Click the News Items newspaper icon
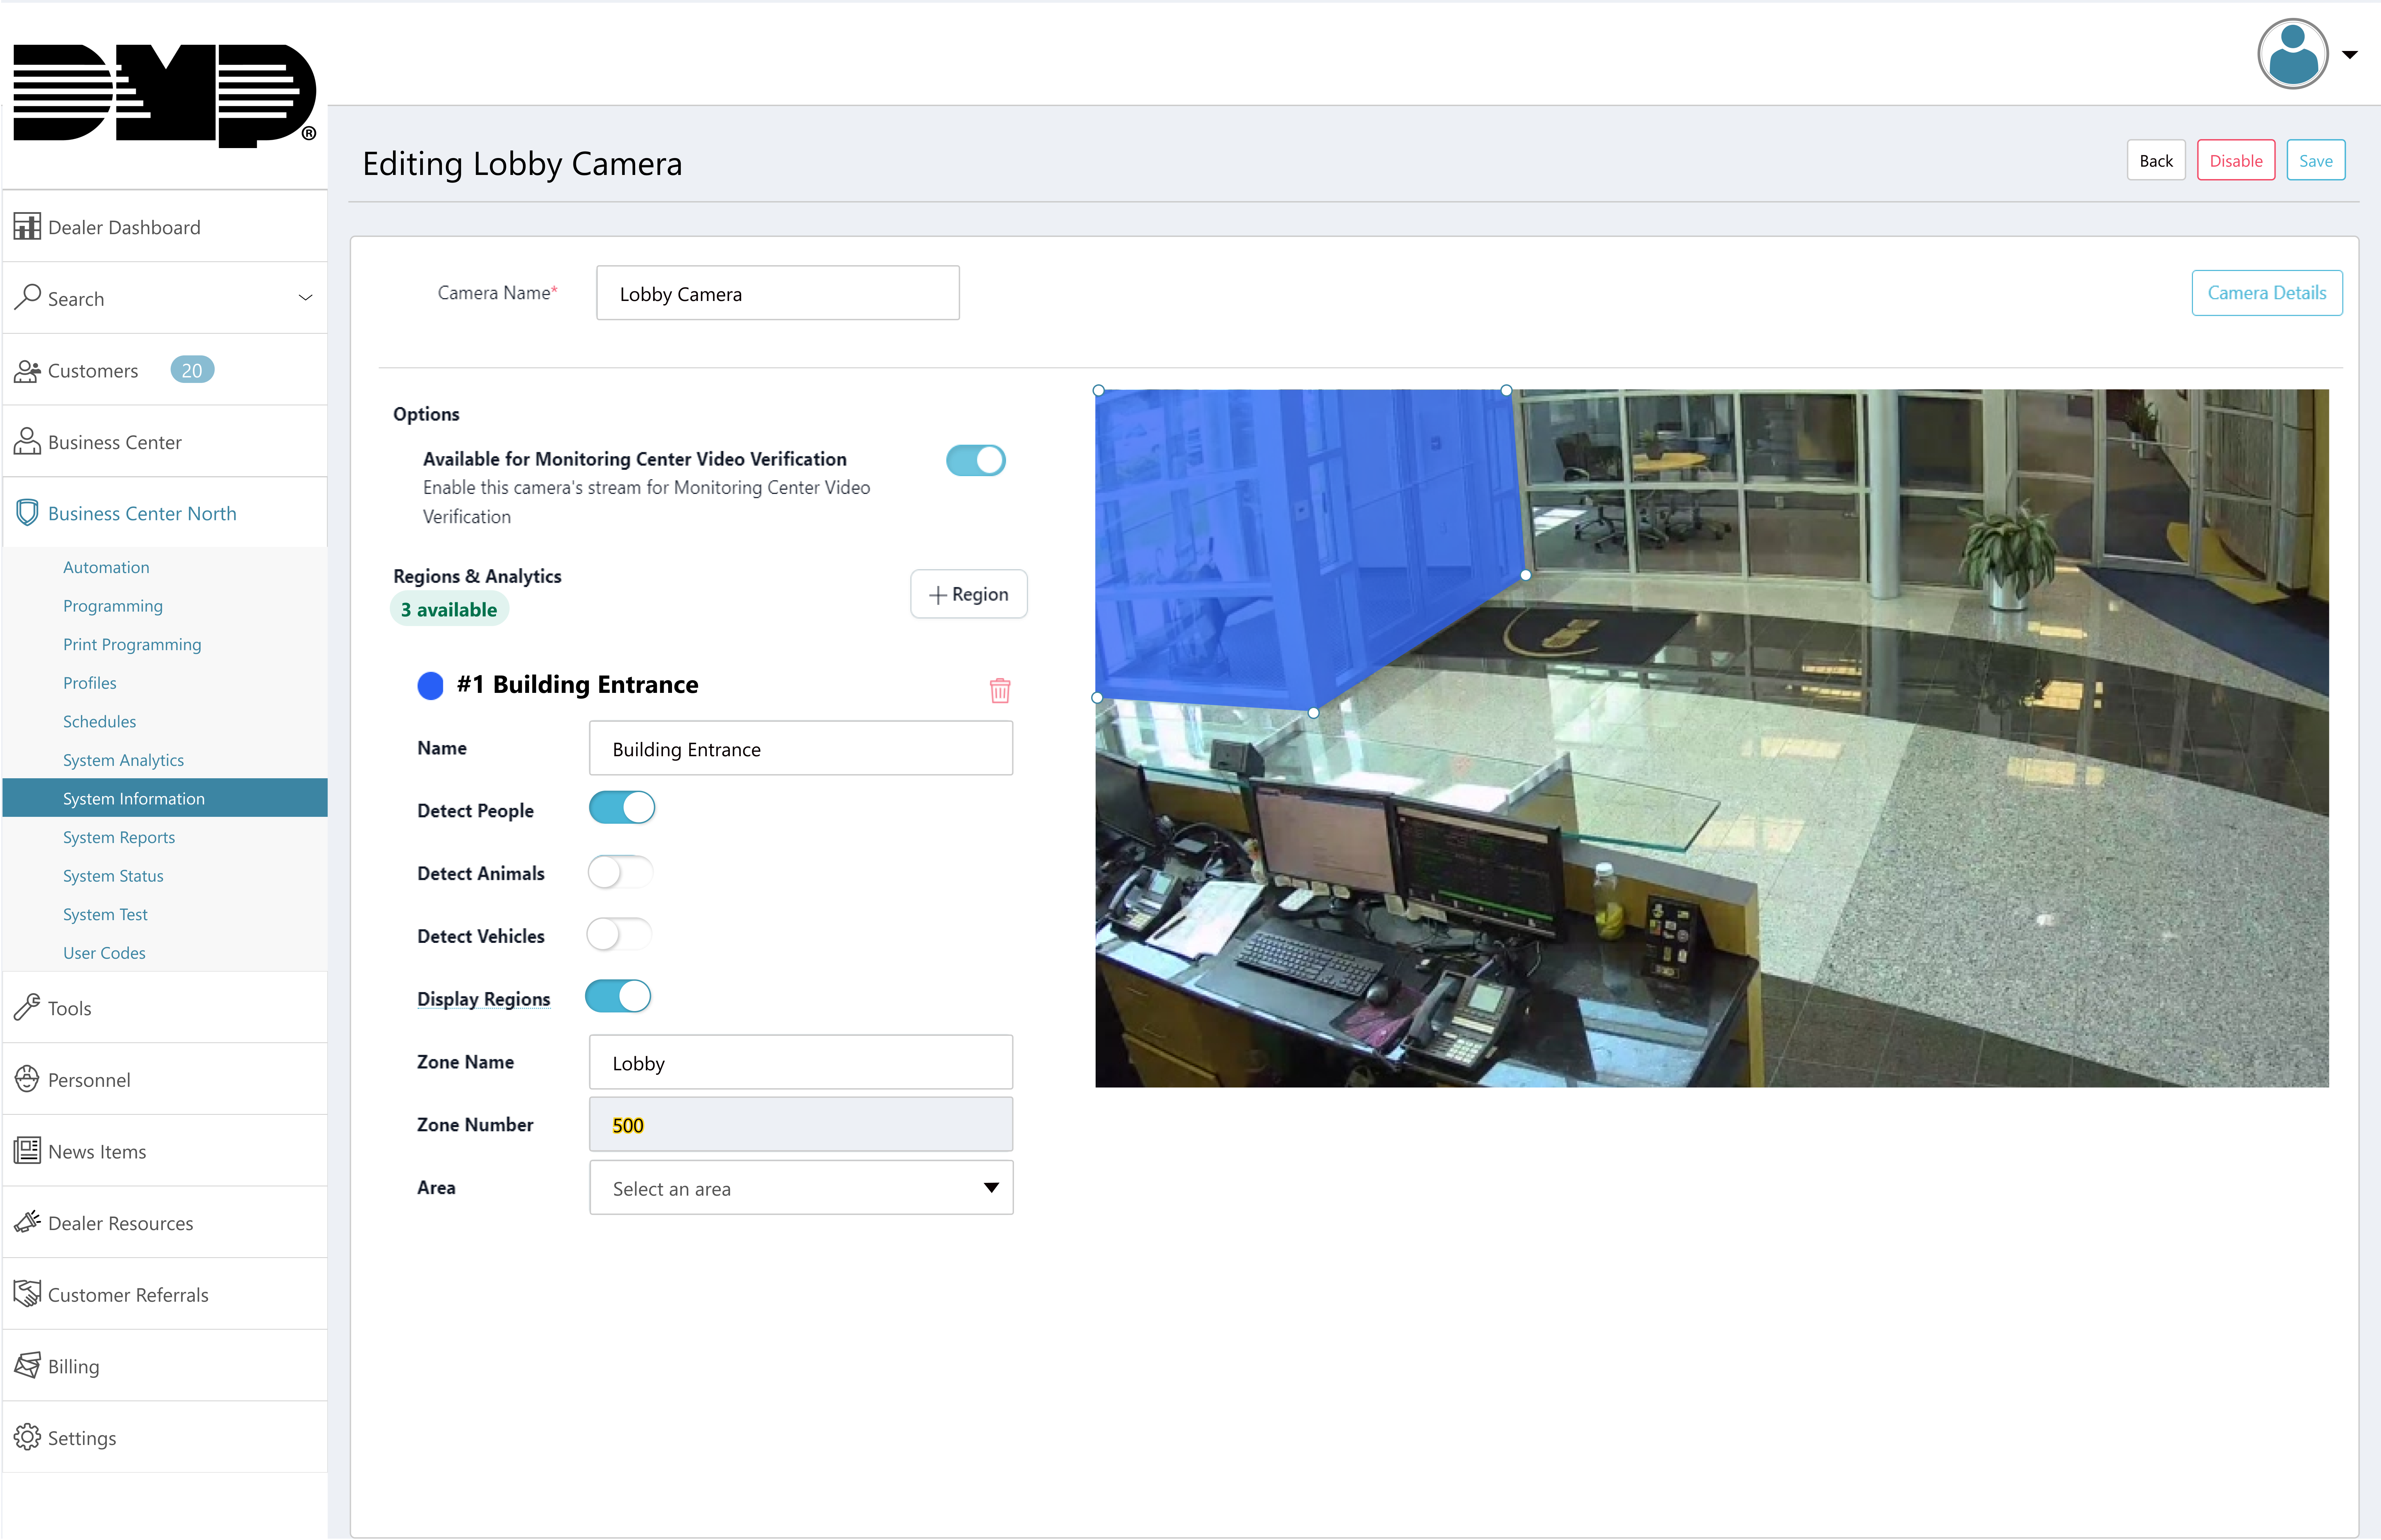Viewport: 2381px width, 1540px height. tap(27, 1150)
